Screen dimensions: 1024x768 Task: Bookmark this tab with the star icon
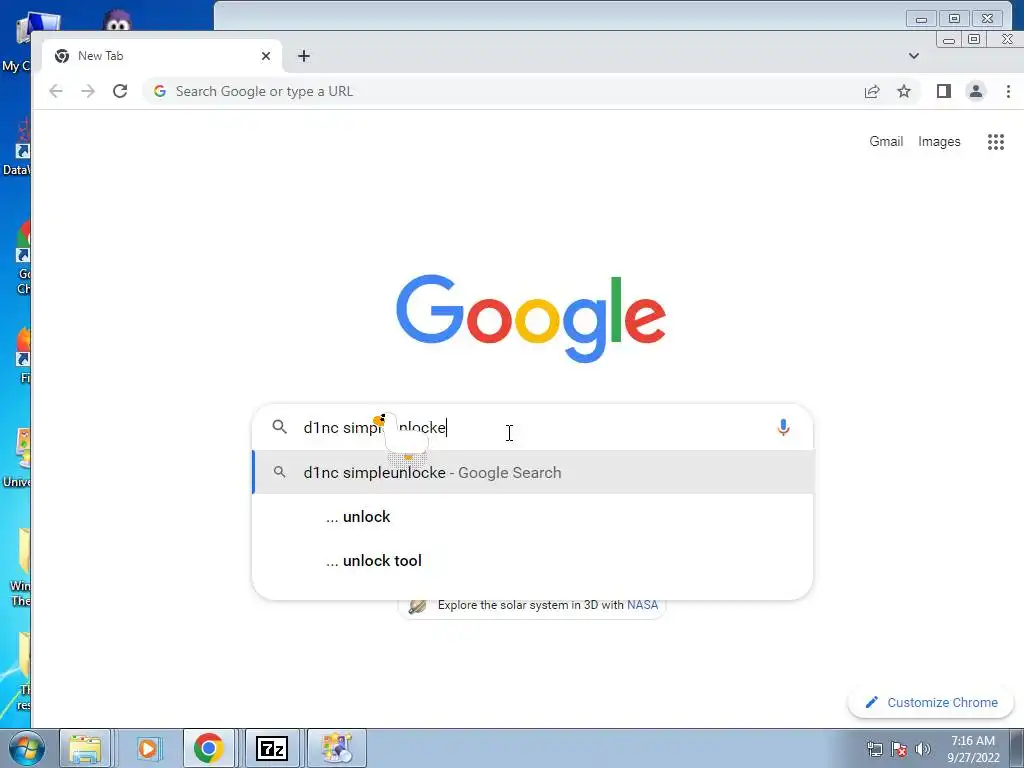[904, 91]
